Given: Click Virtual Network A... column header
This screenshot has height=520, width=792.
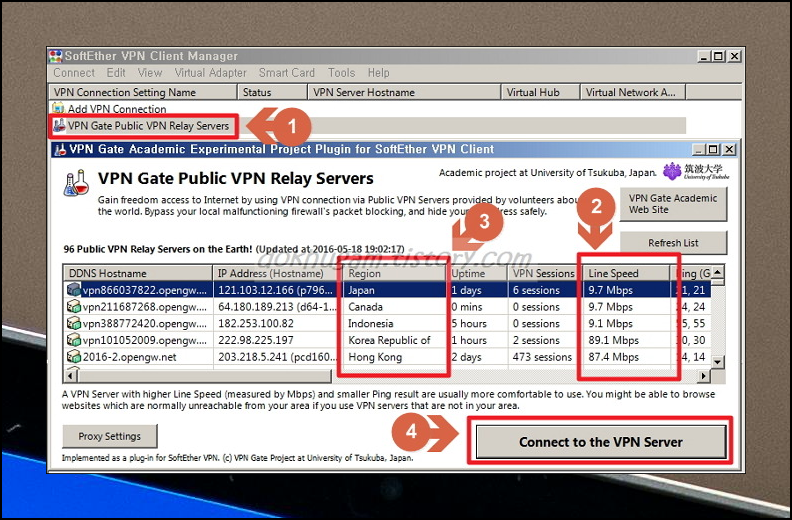Looking at the screenshot, I should (633, 92).
